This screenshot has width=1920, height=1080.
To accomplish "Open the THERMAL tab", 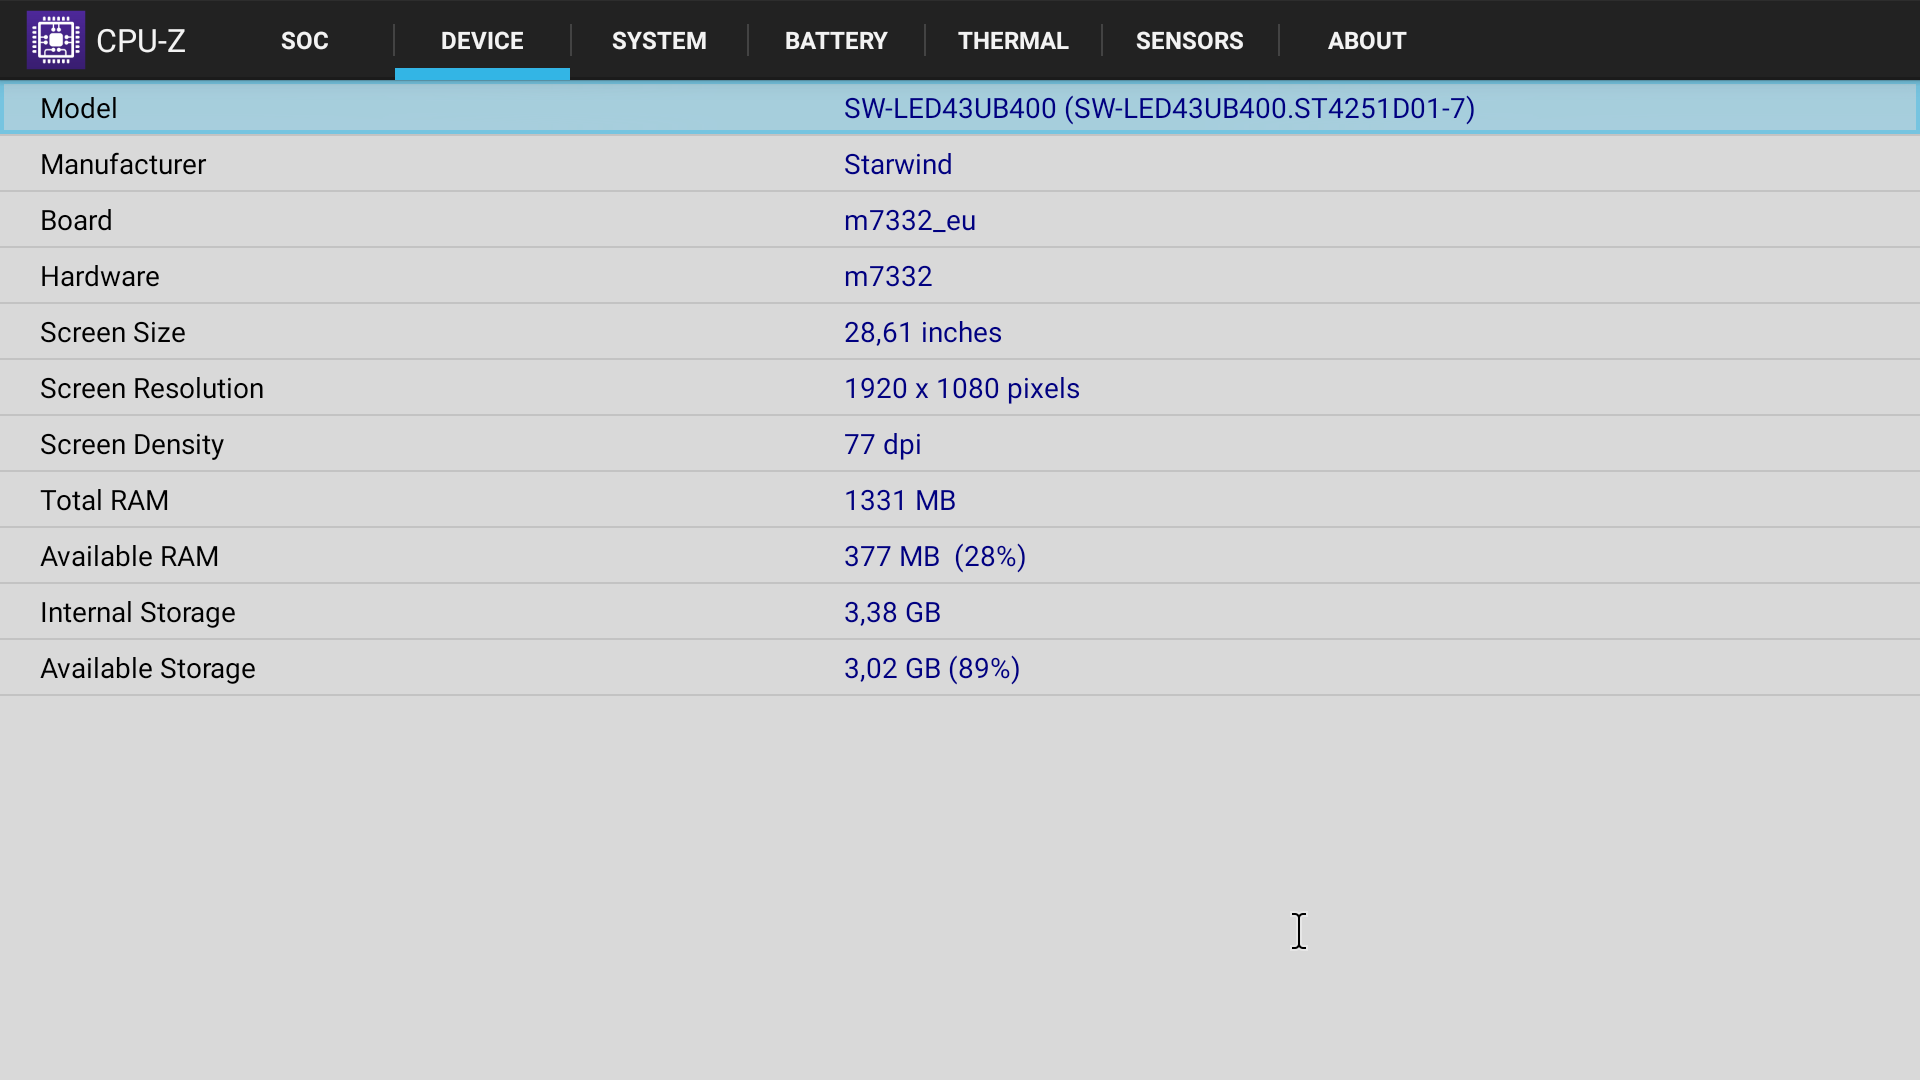I will 1013,41.
